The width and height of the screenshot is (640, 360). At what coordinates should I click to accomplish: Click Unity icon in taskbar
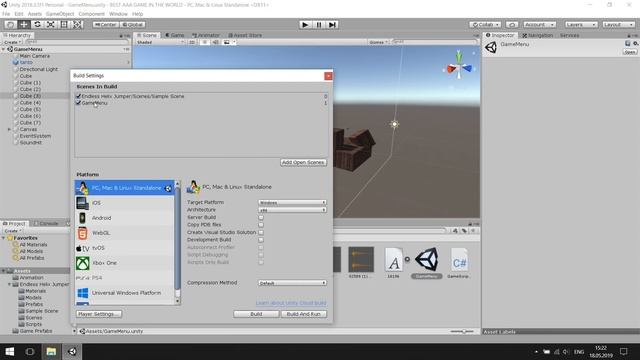72,351
